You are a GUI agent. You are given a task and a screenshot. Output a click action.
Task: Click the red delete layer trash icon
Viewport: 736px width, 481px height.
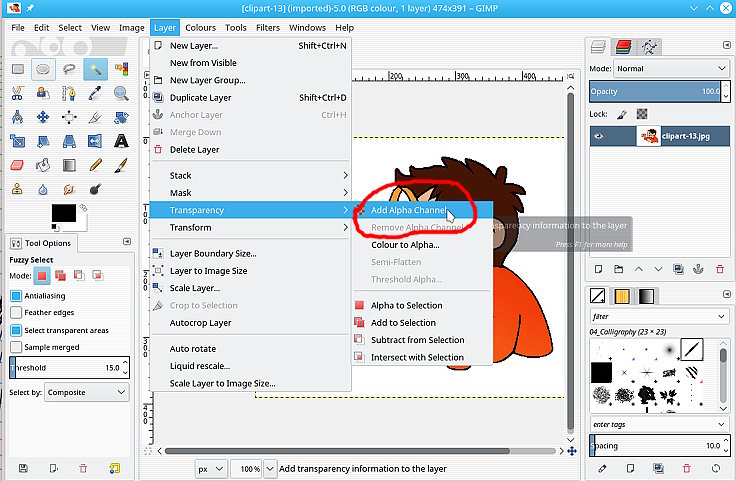coord(720,269)
